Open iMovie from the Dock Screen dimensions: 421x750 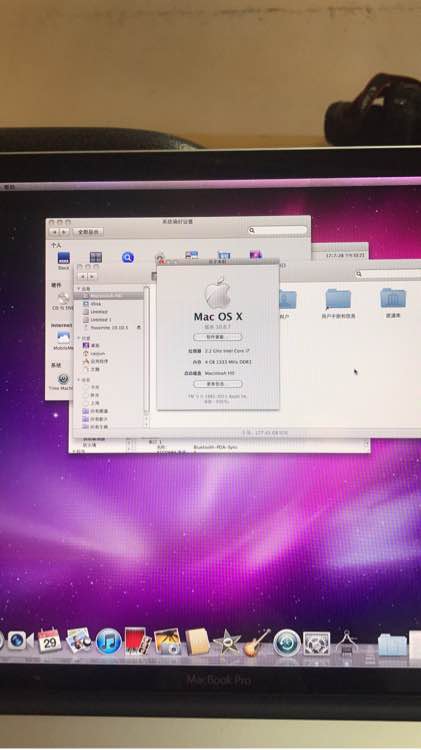pyautogui.click(x=227, y=642)
